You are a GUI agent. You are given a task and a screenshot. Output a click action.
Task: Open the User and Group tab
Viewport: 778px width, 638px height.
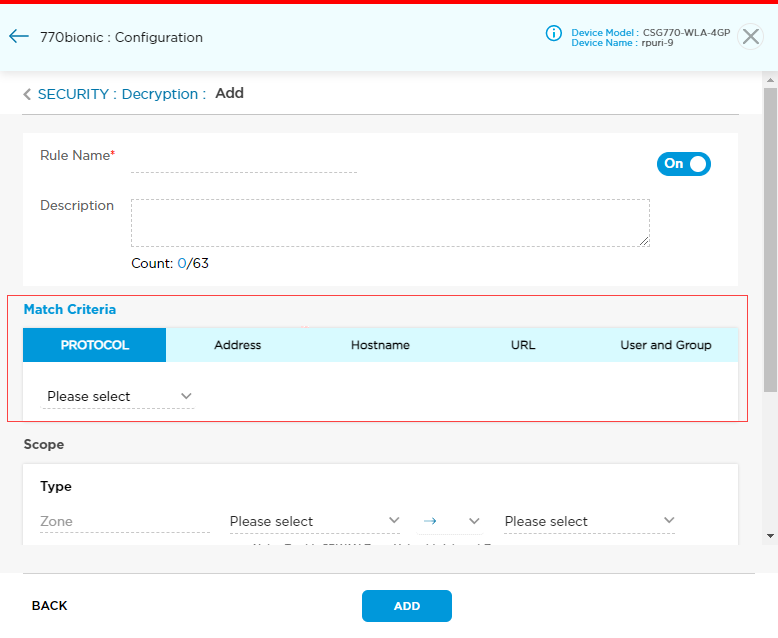[666, 345]
